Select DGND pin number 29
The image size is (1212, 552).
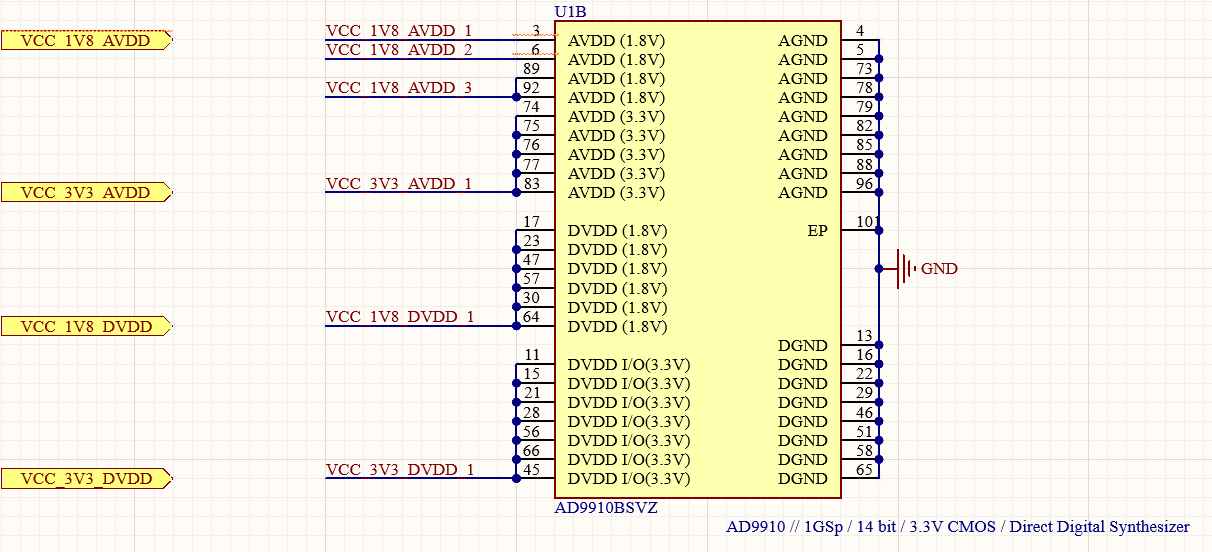[864, 393]
